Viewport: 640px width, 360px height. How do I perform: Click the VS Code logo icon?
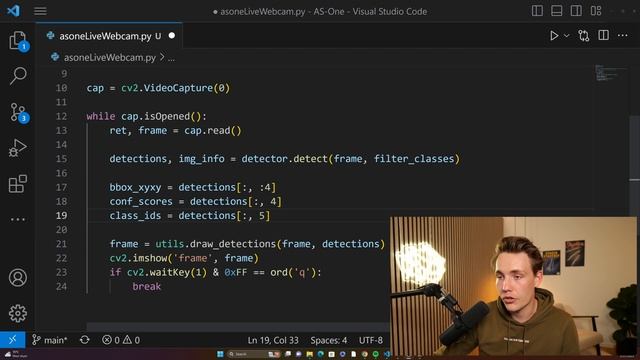[x=13, y=11]
